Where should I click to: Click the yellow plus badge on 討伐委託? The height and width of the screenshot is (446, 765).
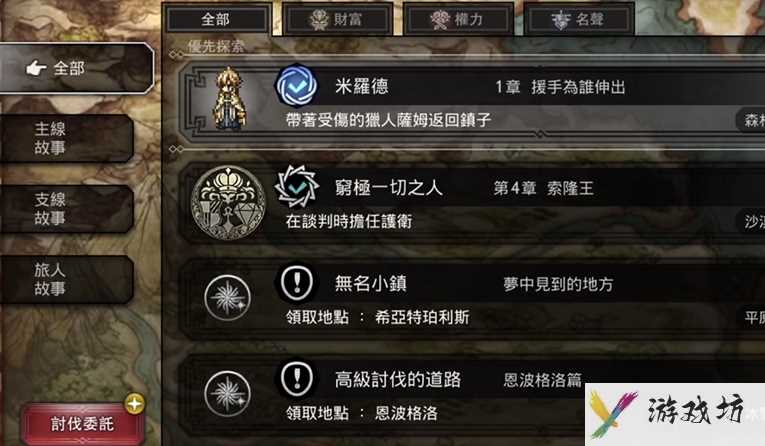click(x=135, y=404)
